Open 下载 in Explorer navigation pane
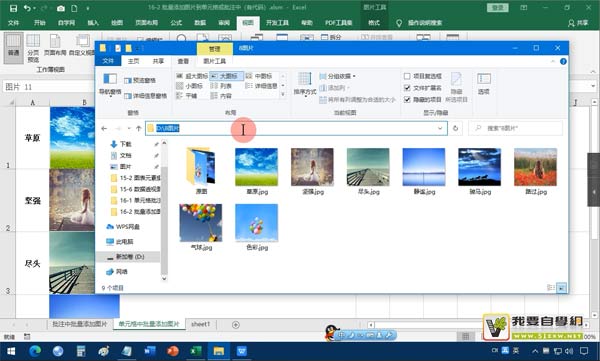 tap(126, 144)
